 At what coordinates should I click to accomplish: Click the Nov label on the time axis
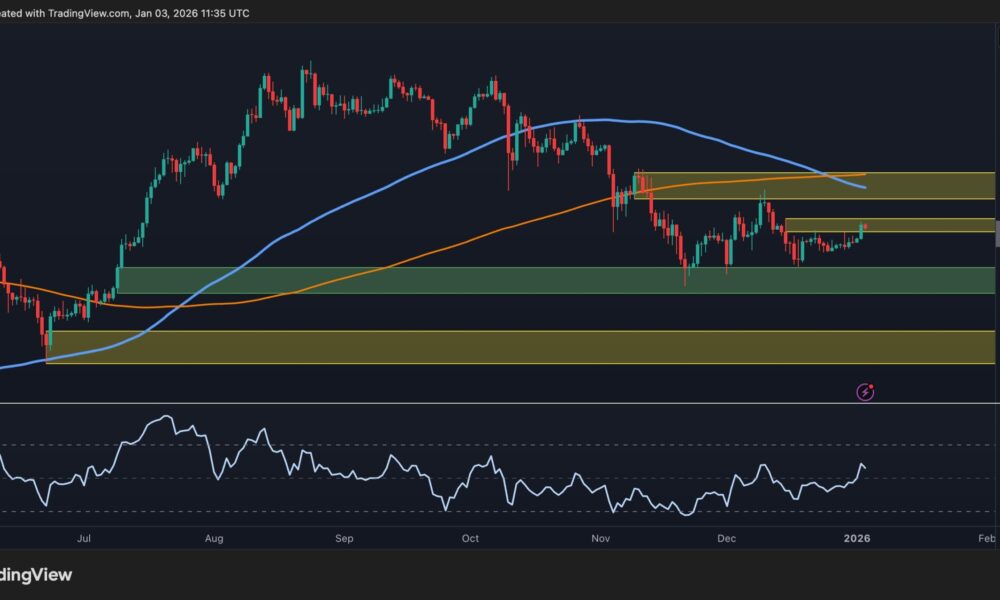(x=600, y=538)
